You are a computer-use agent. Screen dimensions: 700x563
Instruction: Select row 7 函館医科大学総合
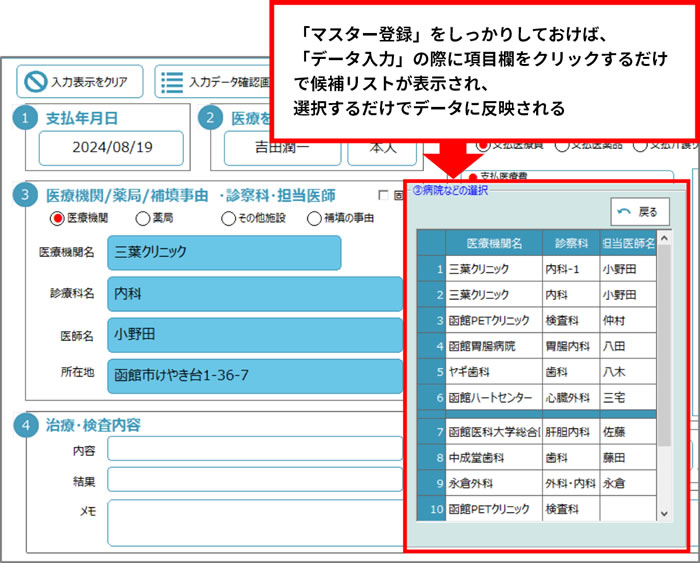[x=537, y=432]
